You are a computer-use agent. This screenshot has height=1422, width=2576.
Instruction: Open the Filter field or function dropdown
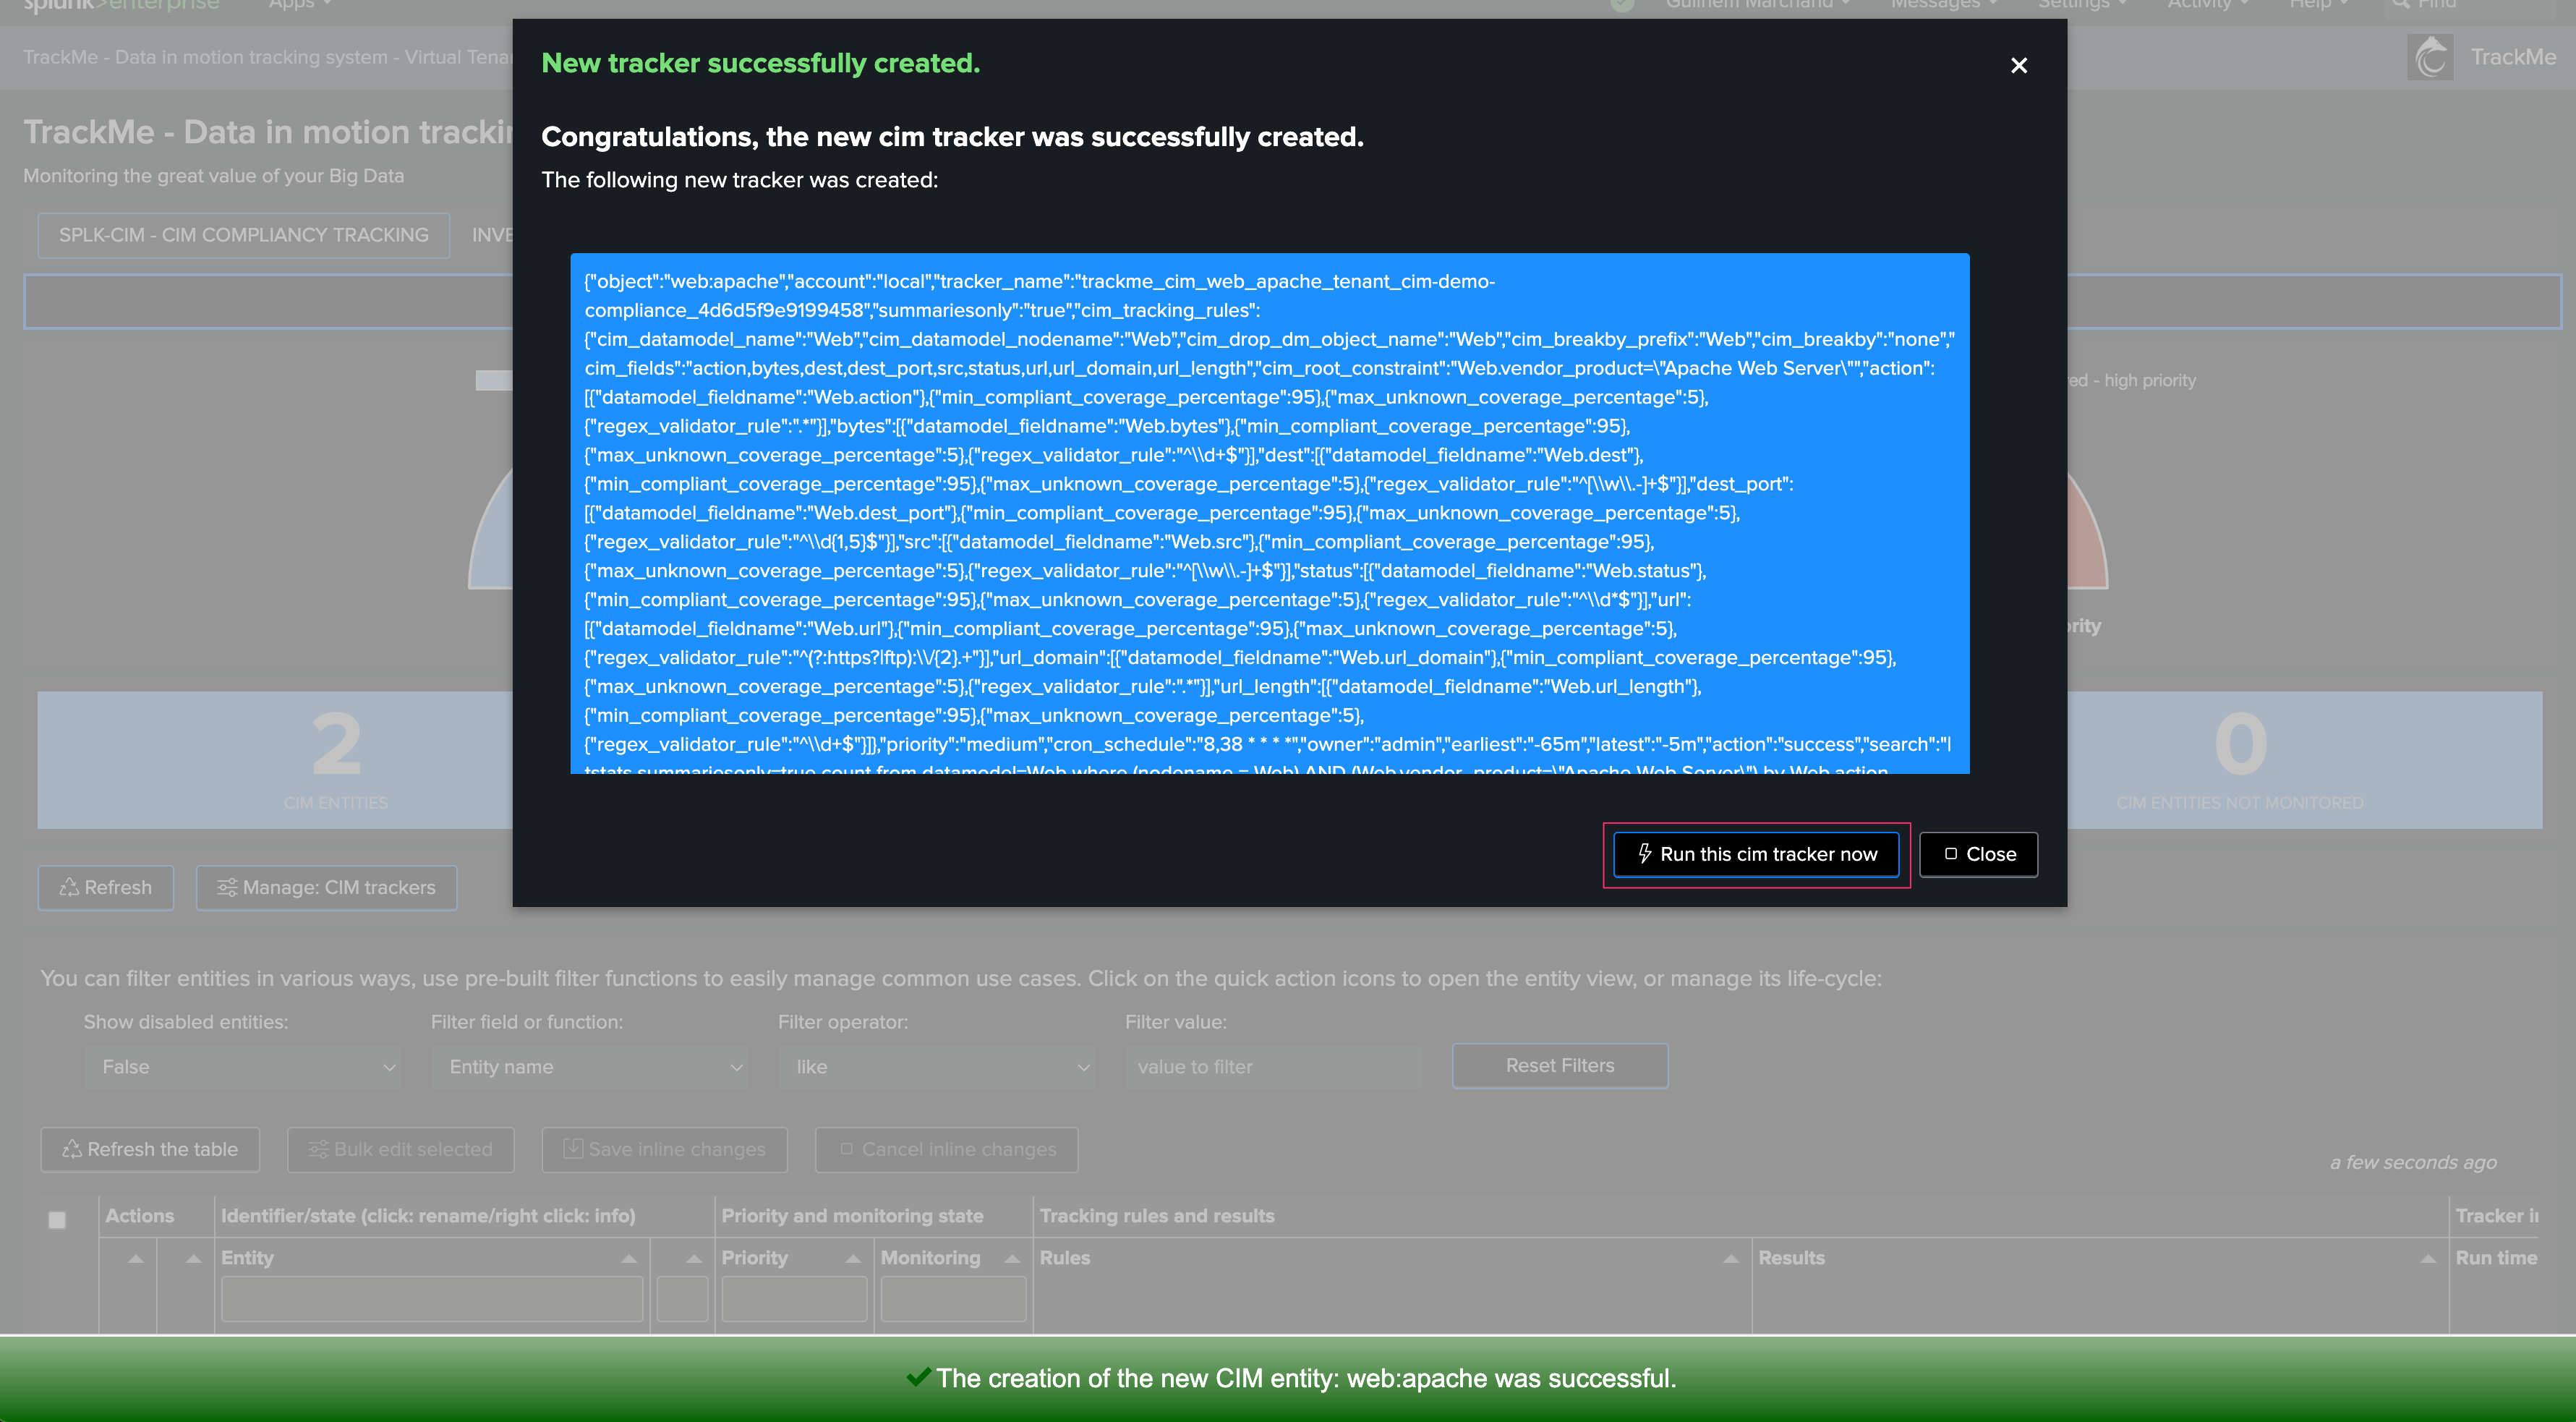(x=590, y=1067)
